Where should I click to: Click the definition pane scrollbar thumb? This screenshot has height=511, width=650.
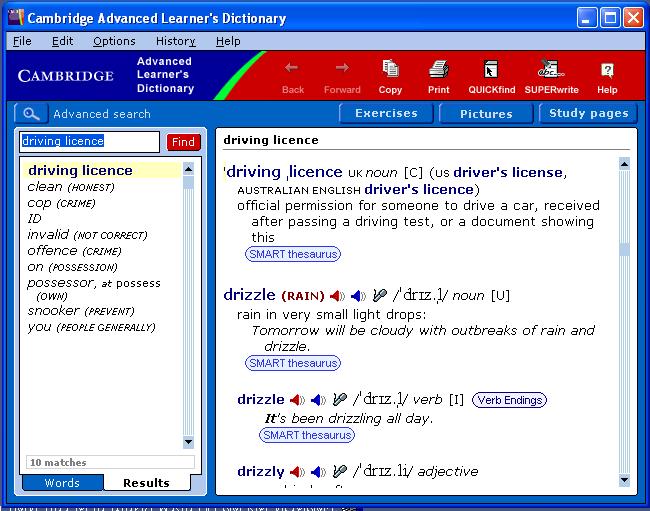click(624, 249)
